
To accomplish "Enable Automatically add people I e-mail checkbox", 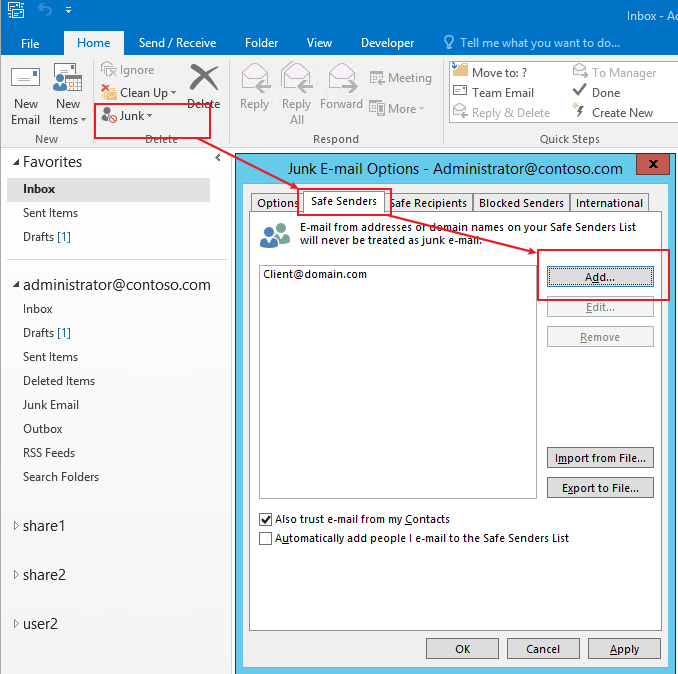I will 265,538.
